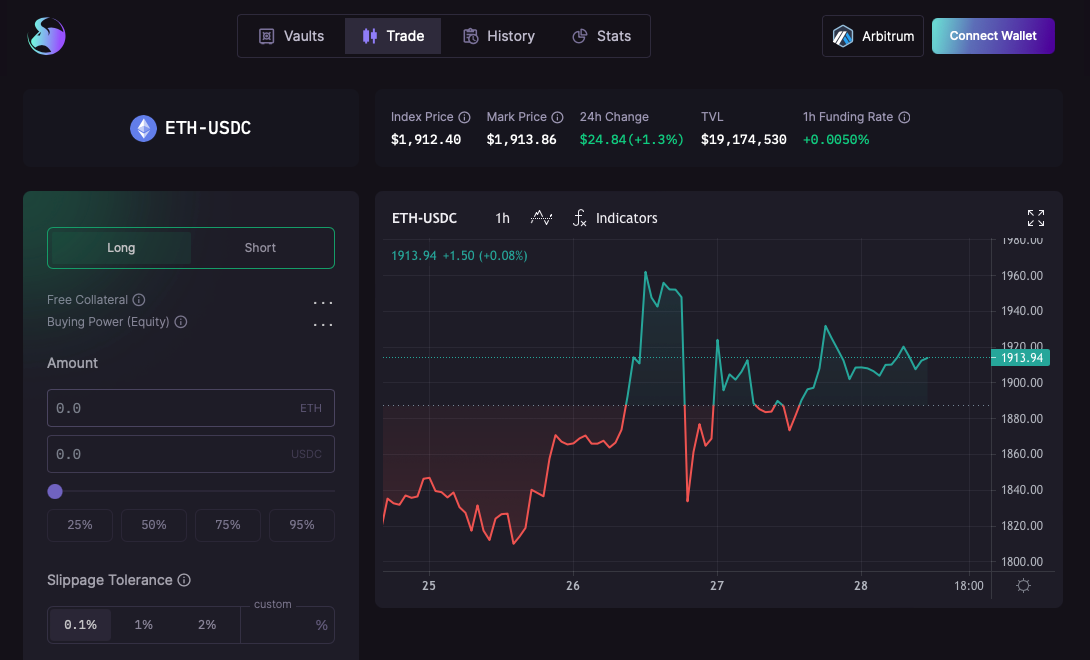Click the app logo in top-left corner
Image resolution: width=1090 pixels, height=660 pixels.
click(47, 36)
